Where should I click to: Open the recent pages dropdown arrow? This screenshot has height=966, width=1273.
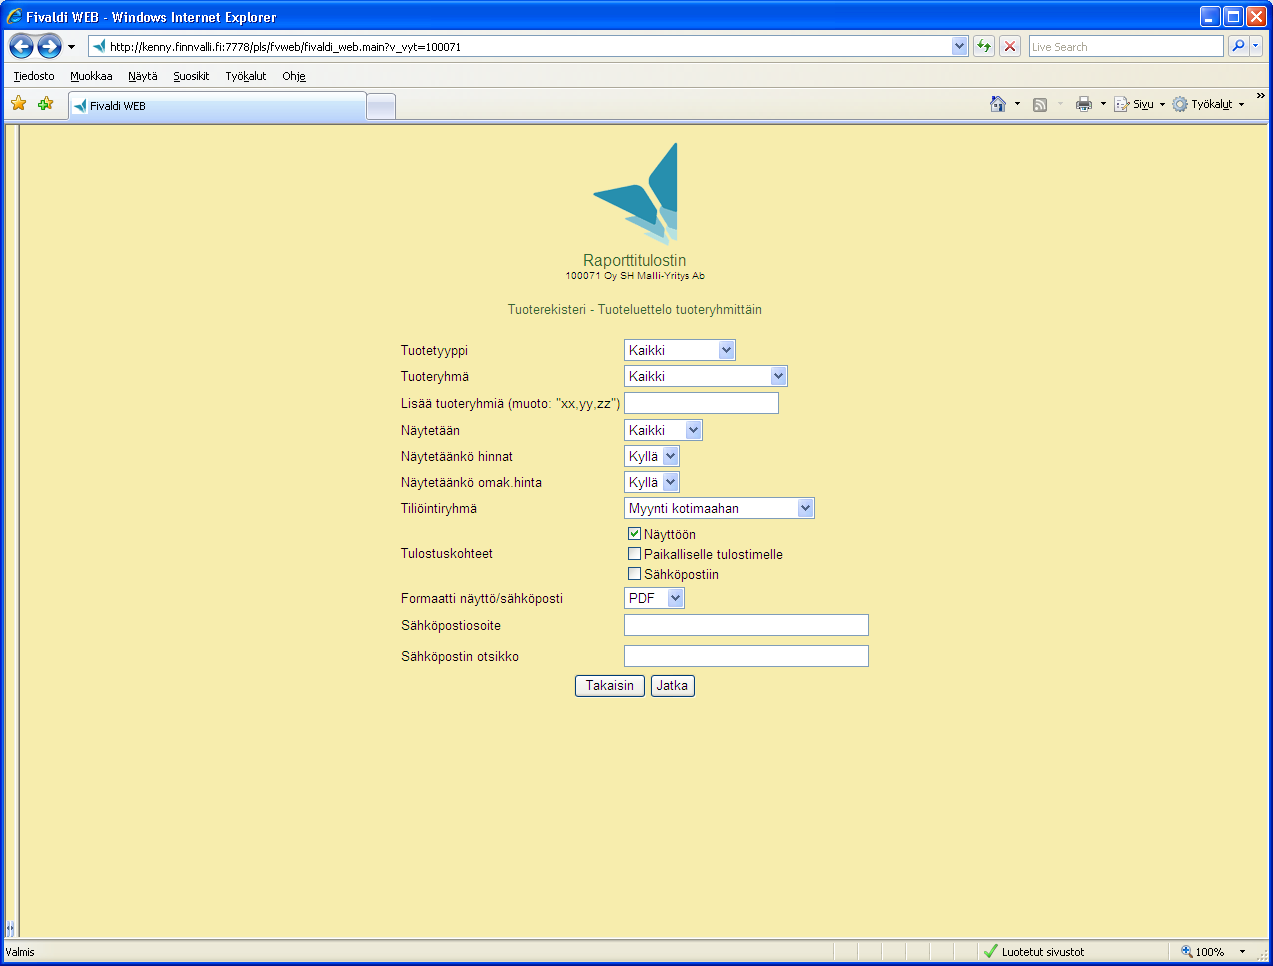click(x=71, y=47)
